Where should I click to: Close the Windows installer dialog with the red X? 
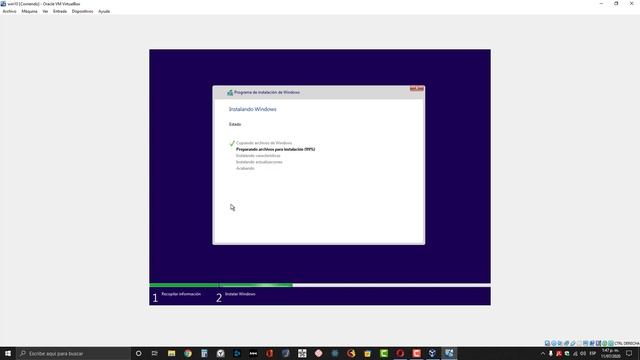click(417, 89)
